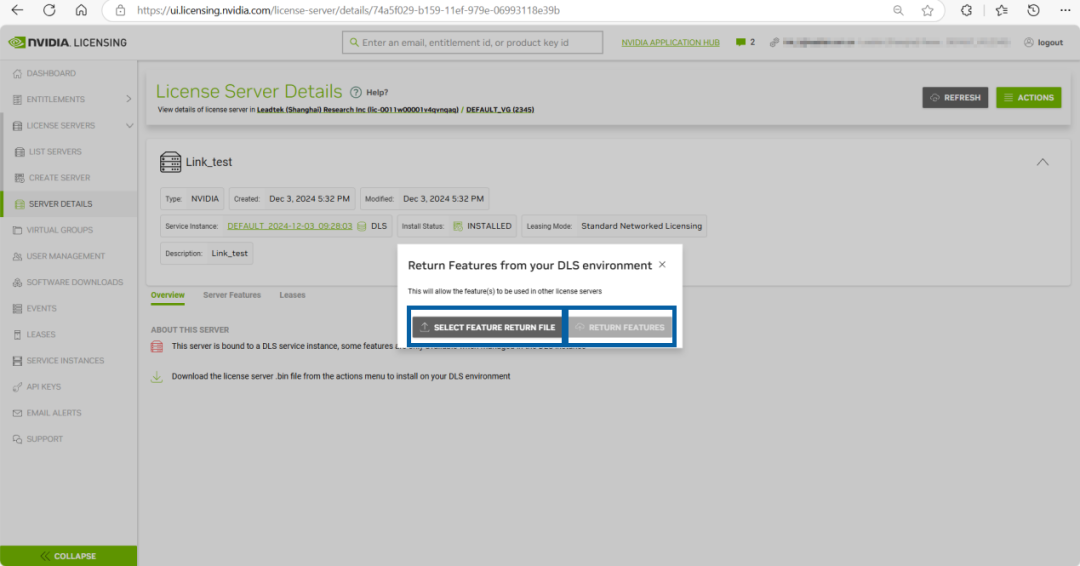Close the Return Features dialog
This screenshot has width=1080, height=566.
coord(662,264)
